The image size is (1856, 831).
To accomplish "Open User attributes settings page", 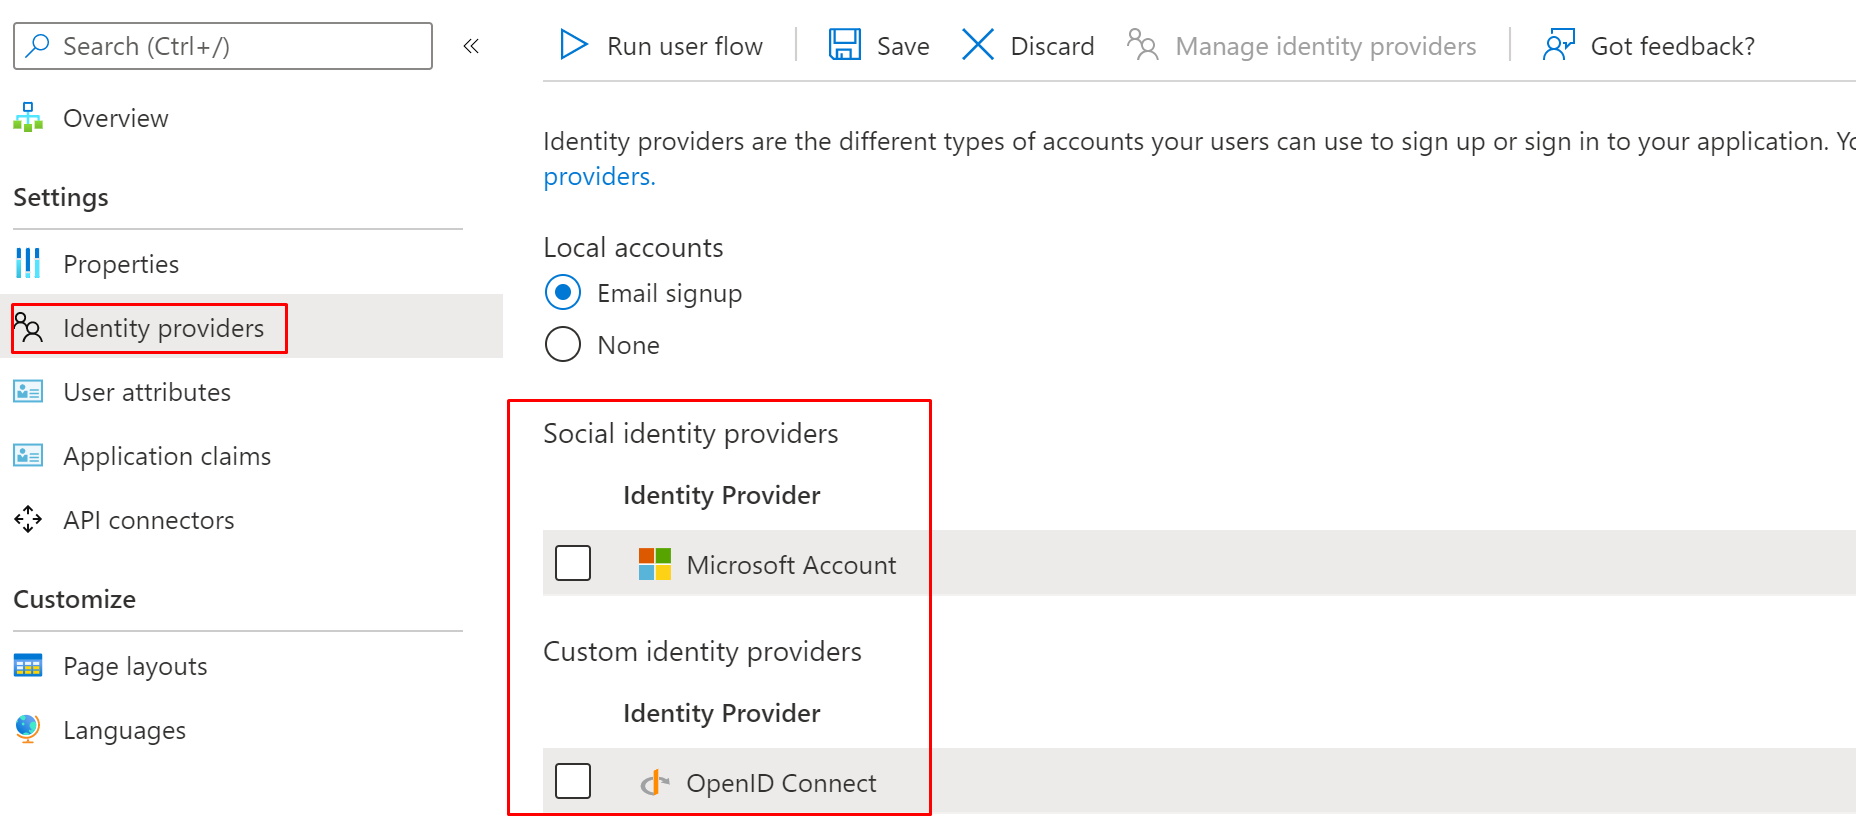I will pyautogui.click(x=147, y=392).
